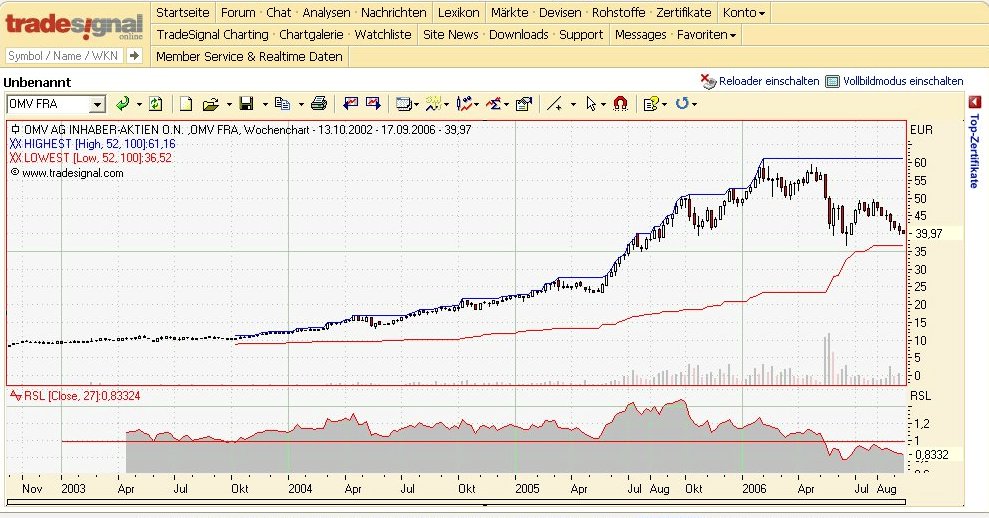Click the chart time axis scrollbar
This screenshot has width=989, height=518.
point(456,503)
